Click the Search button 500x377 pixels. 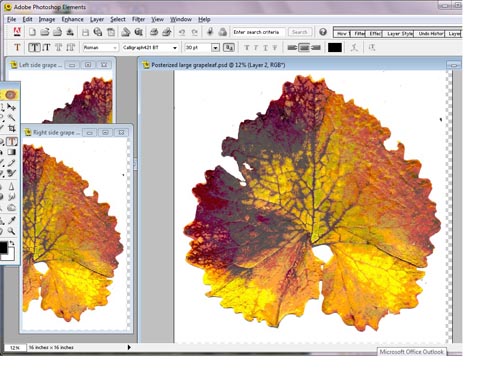tap(300, 32)
